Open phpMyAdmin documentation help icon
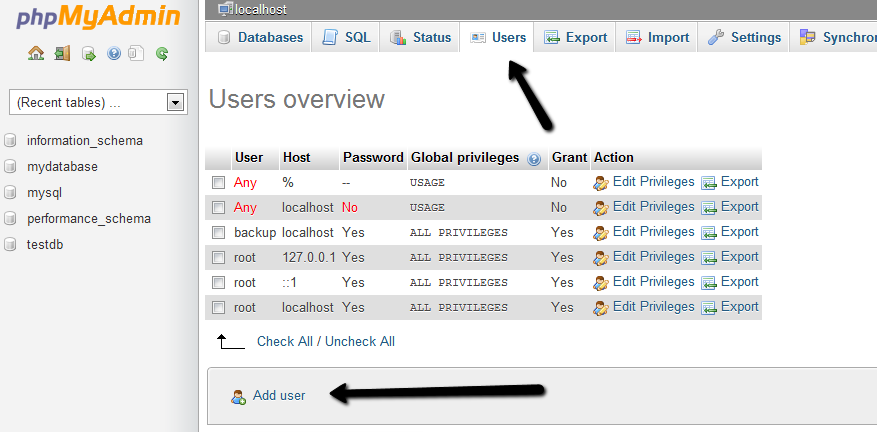 (x=113, y=53)
